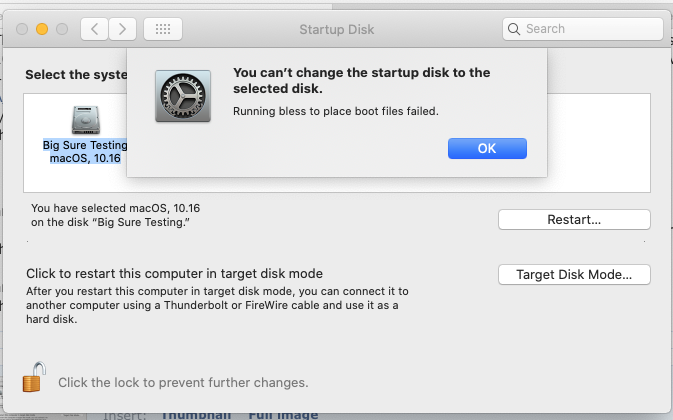This screenshot has width=673, height=420.
Task: Click the Restart... button
Action: pyautogui.click(x=574, y=220)
